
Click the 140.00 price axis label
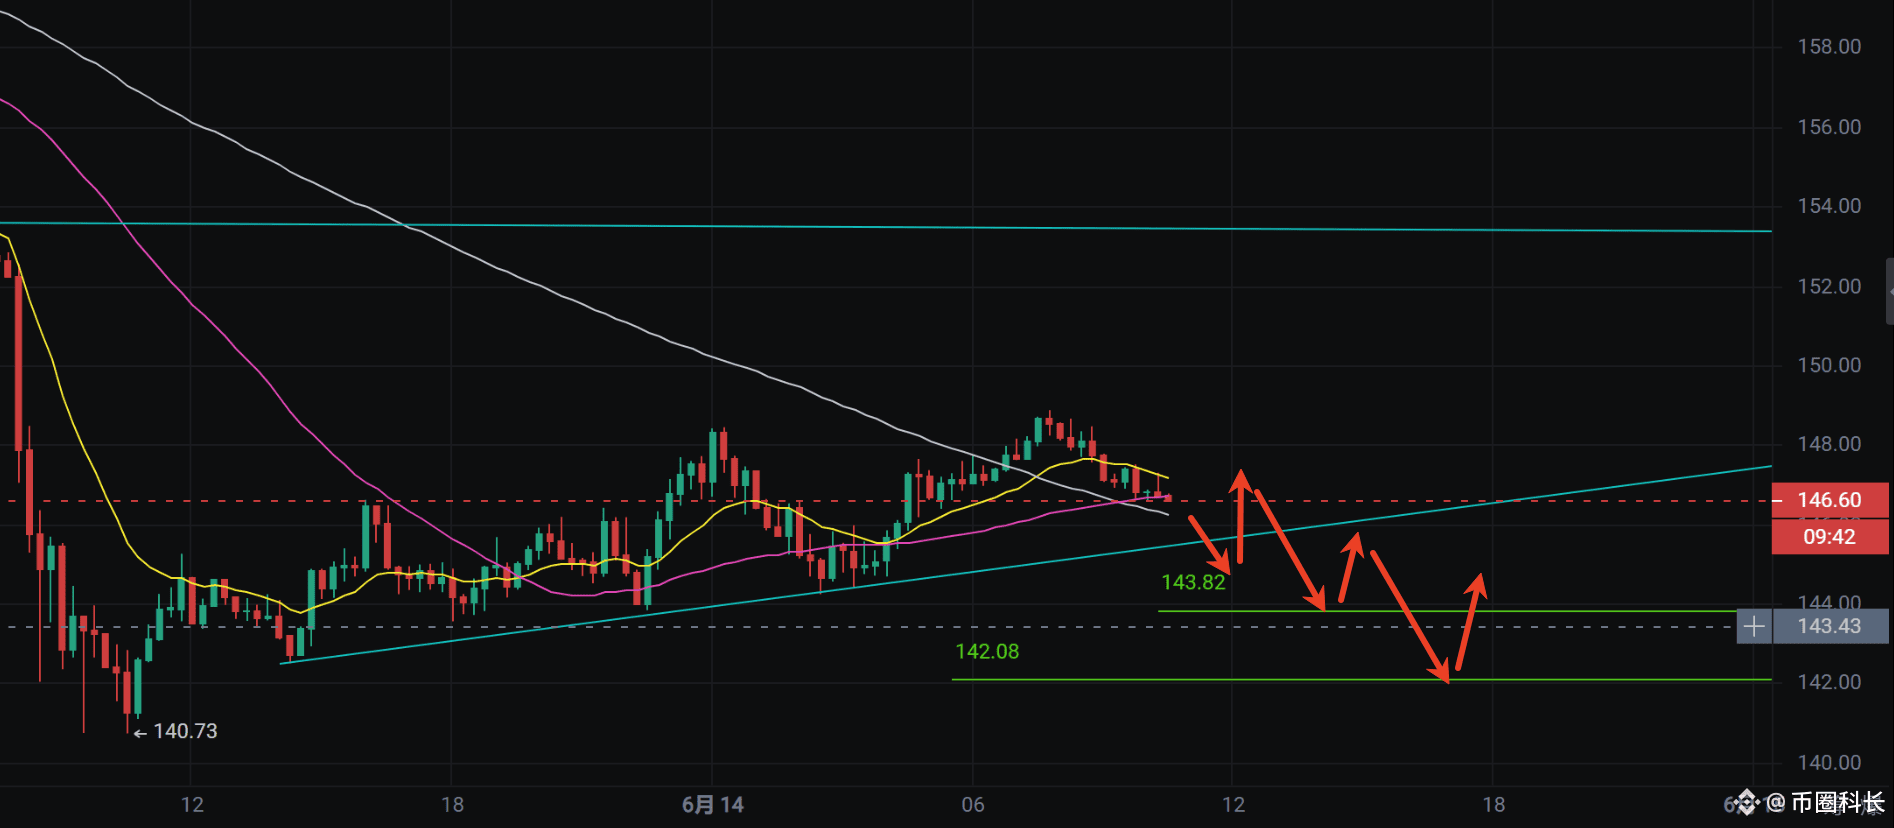pos(1829,763)
